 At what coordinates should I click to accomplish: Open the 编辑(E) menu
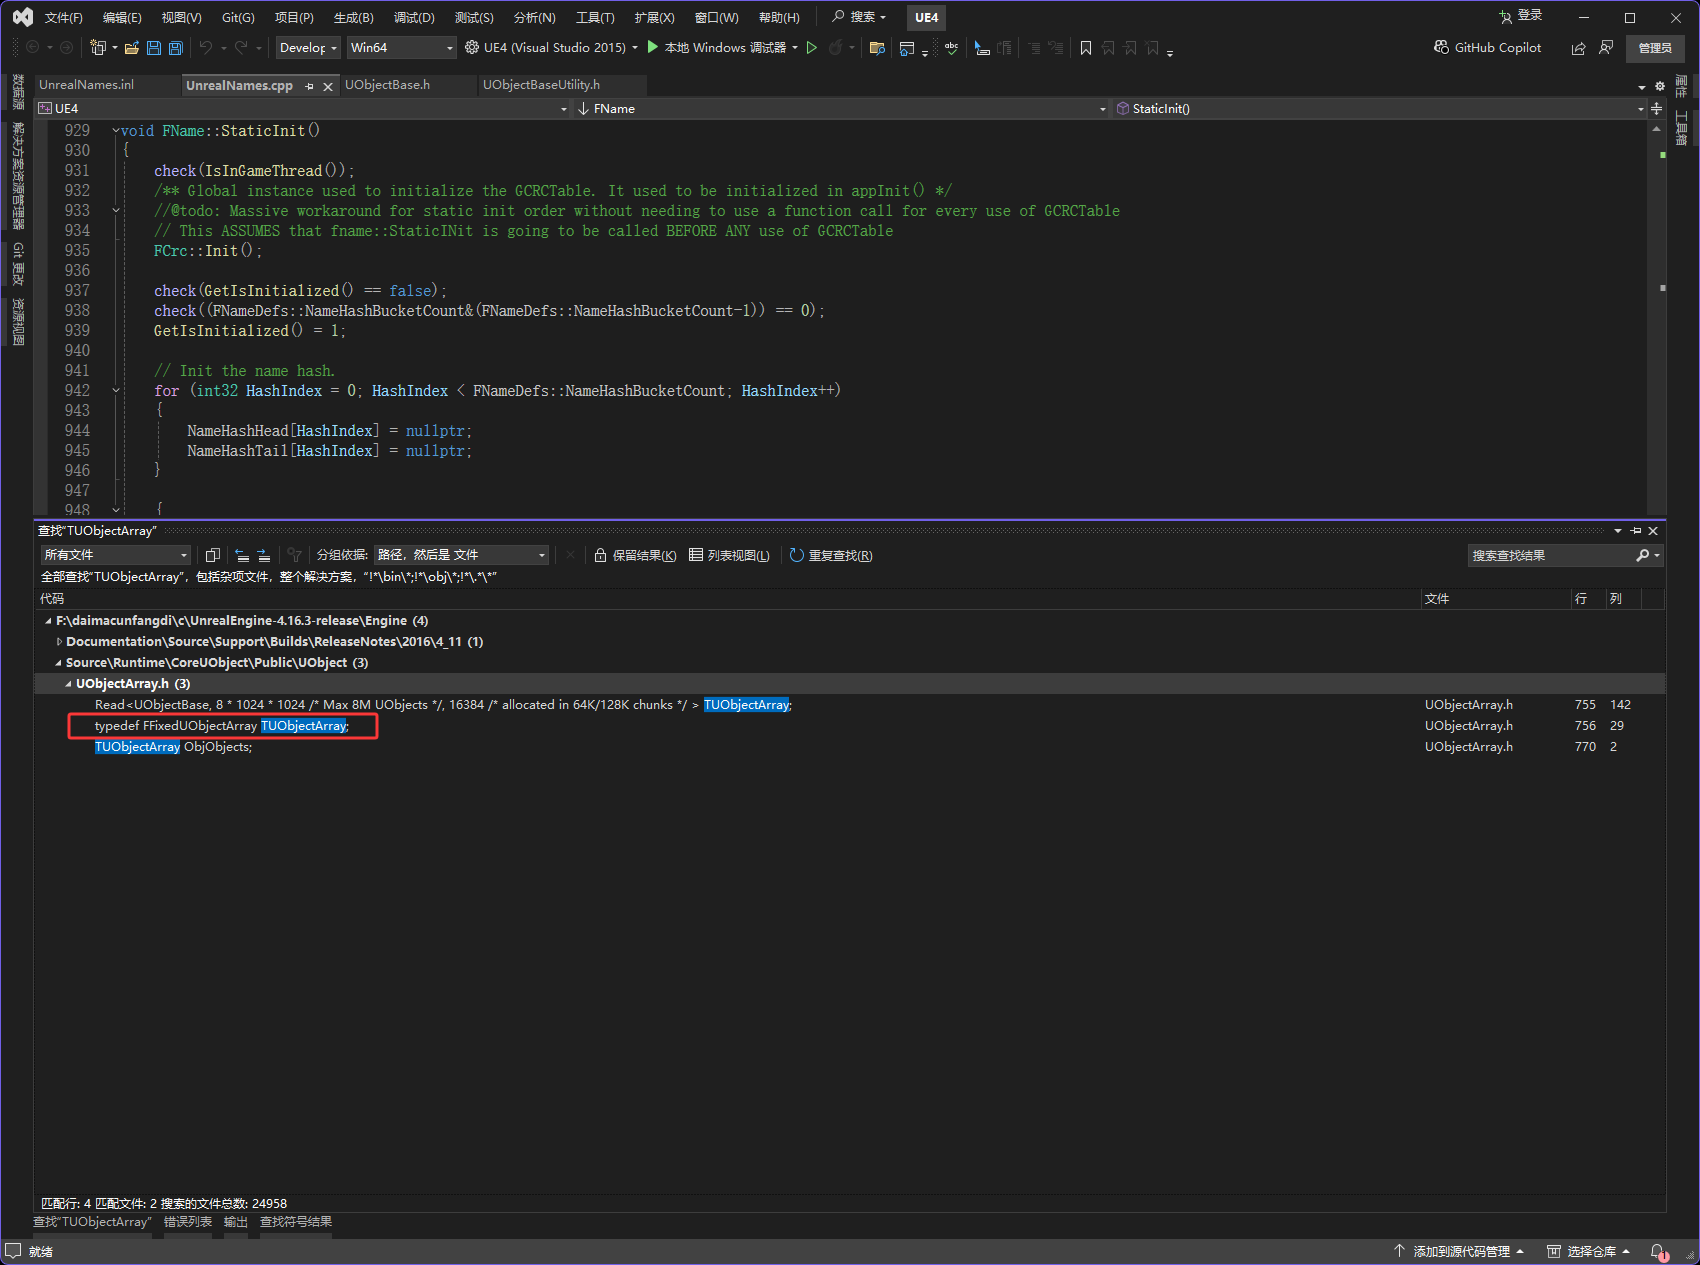pyautogui.click(x=122, y=17)
